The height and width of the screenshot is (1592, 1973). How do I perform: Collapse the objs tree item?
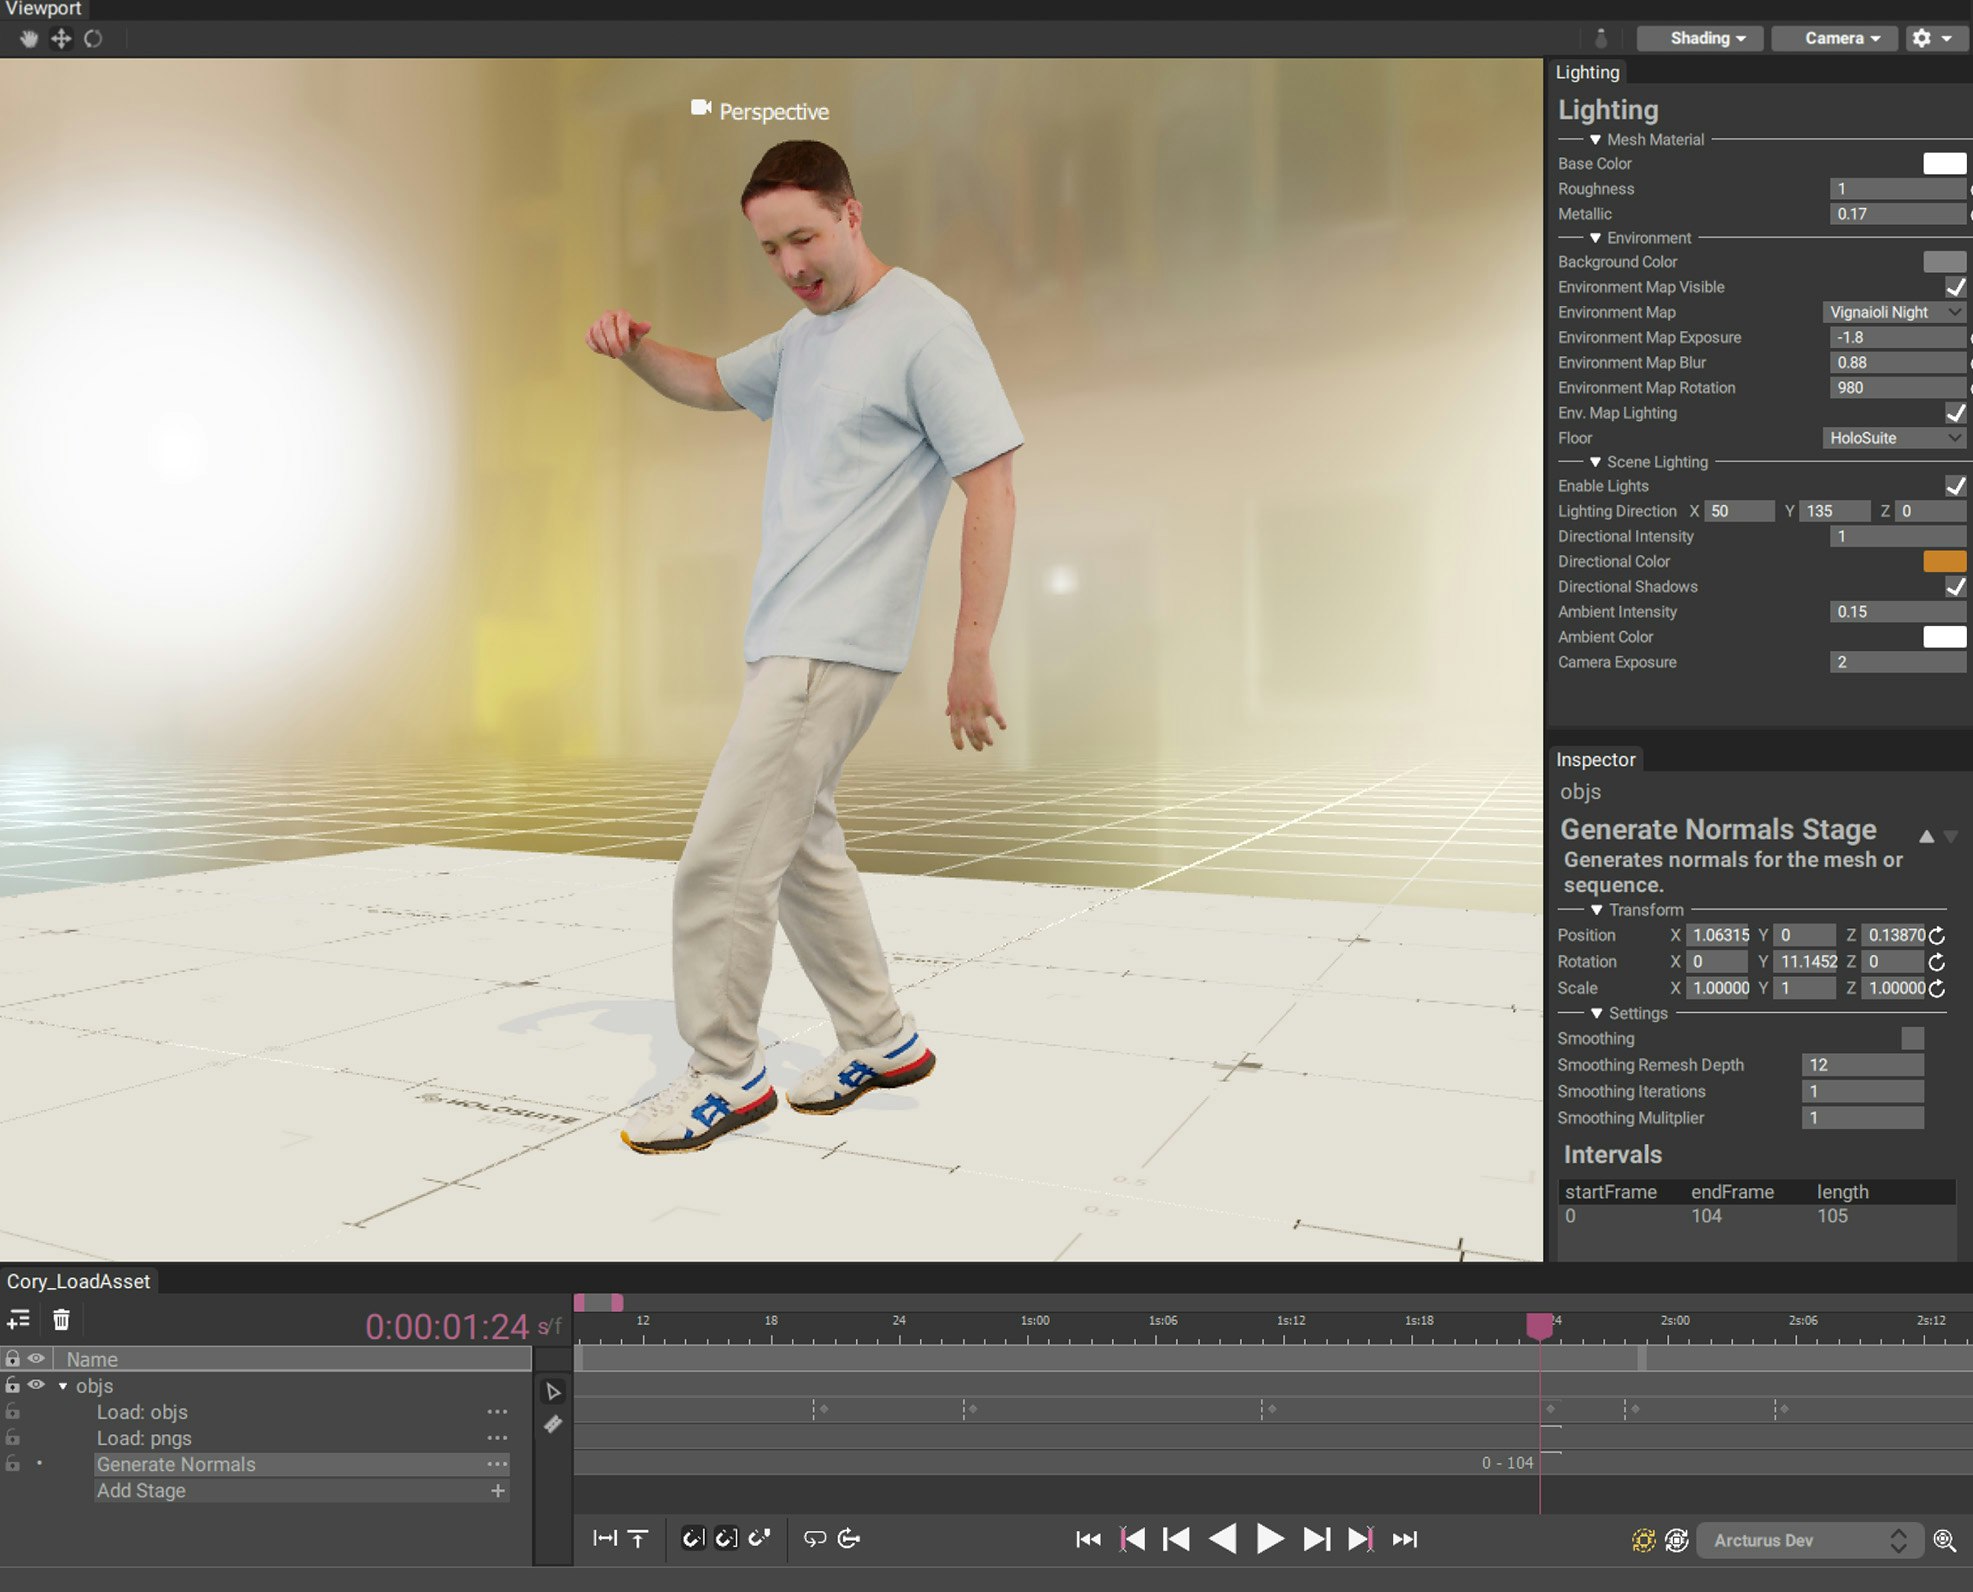pos(63,1386)
